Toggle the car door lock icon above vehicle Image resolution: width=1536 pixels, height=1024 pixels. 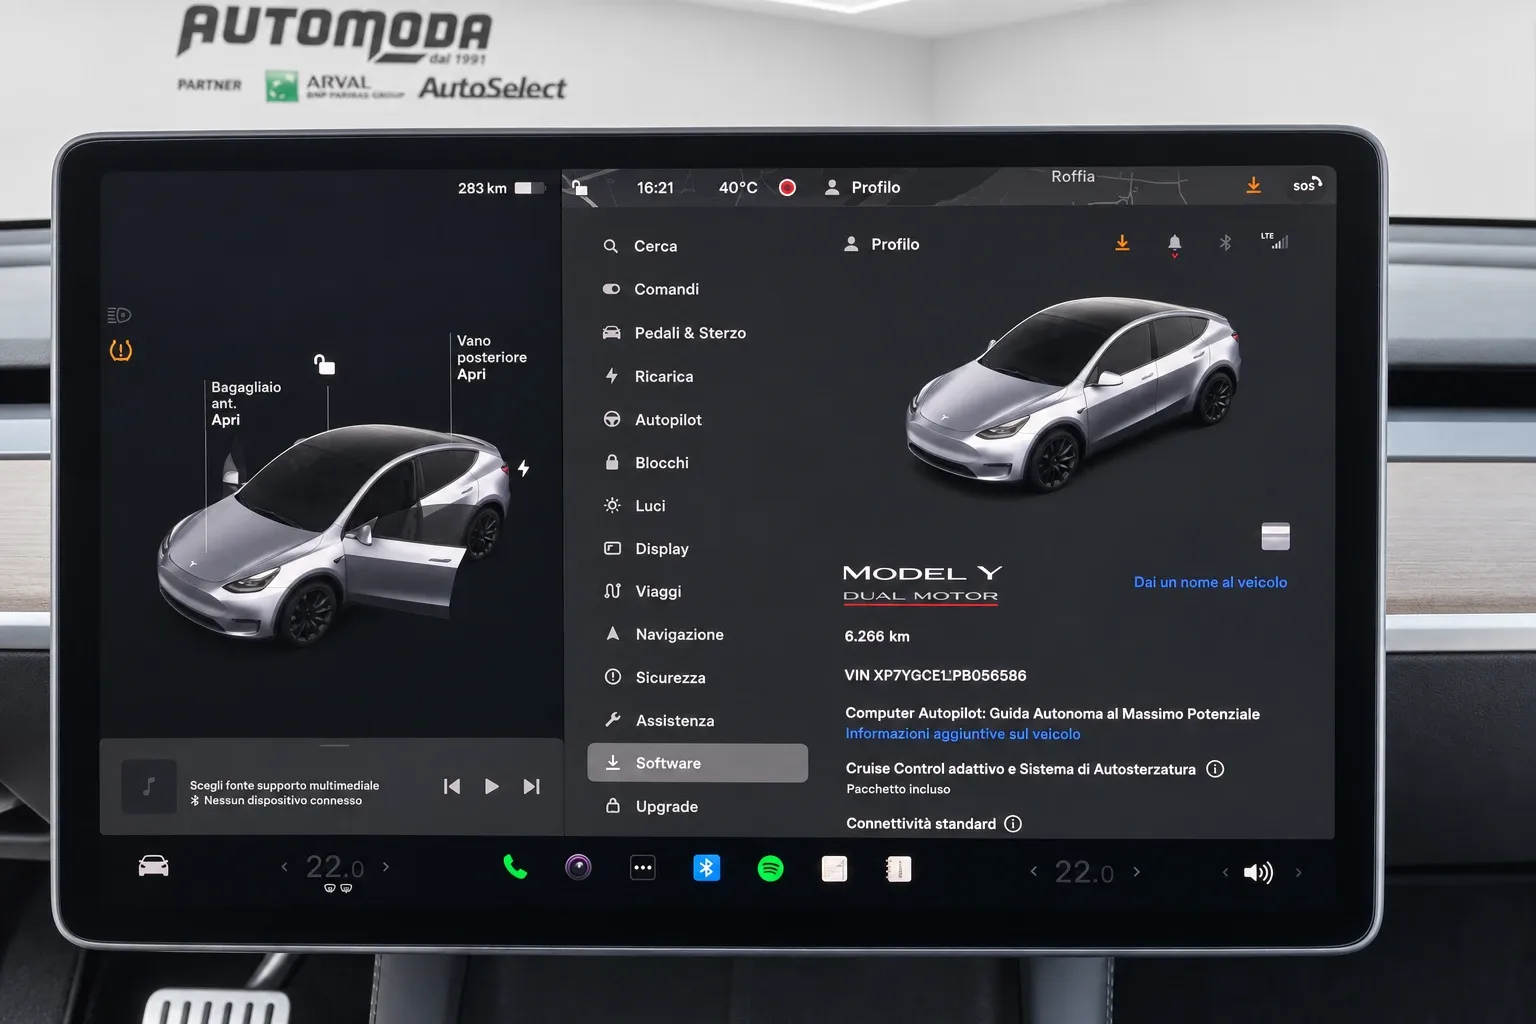[x=324, y=364]
